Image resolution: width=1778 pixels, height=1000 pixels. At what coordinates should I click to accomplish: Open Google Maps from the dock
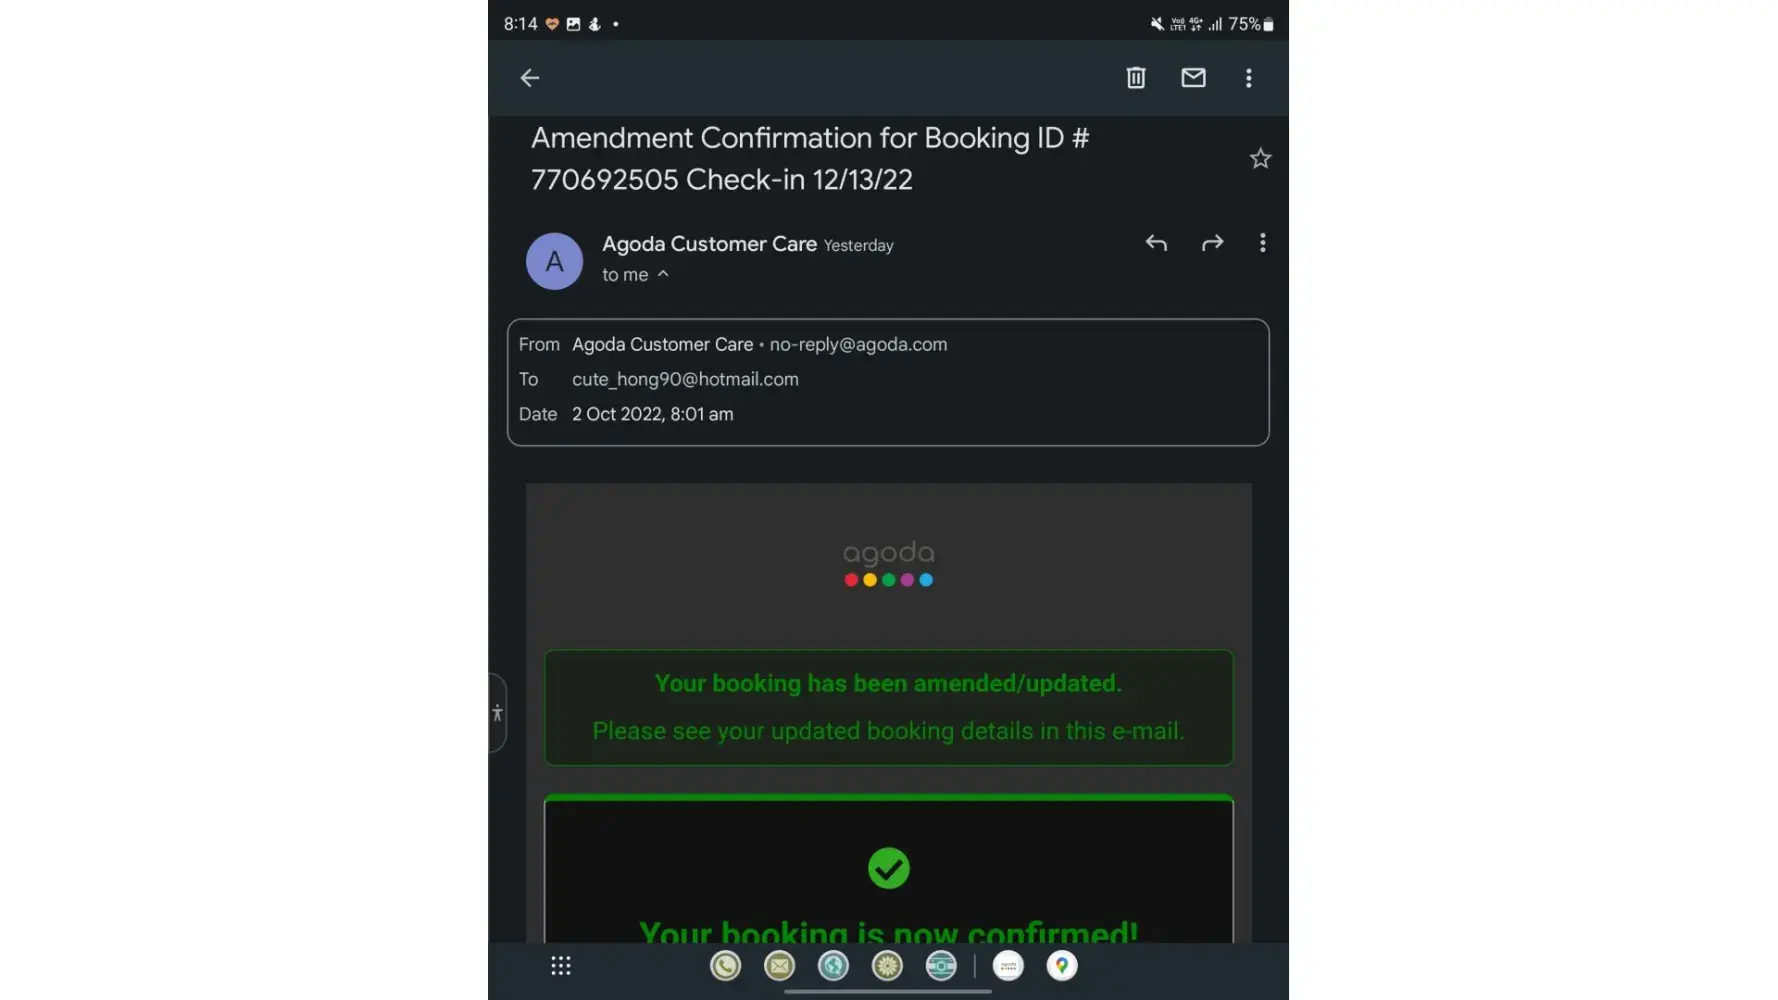pos(1062,966)
